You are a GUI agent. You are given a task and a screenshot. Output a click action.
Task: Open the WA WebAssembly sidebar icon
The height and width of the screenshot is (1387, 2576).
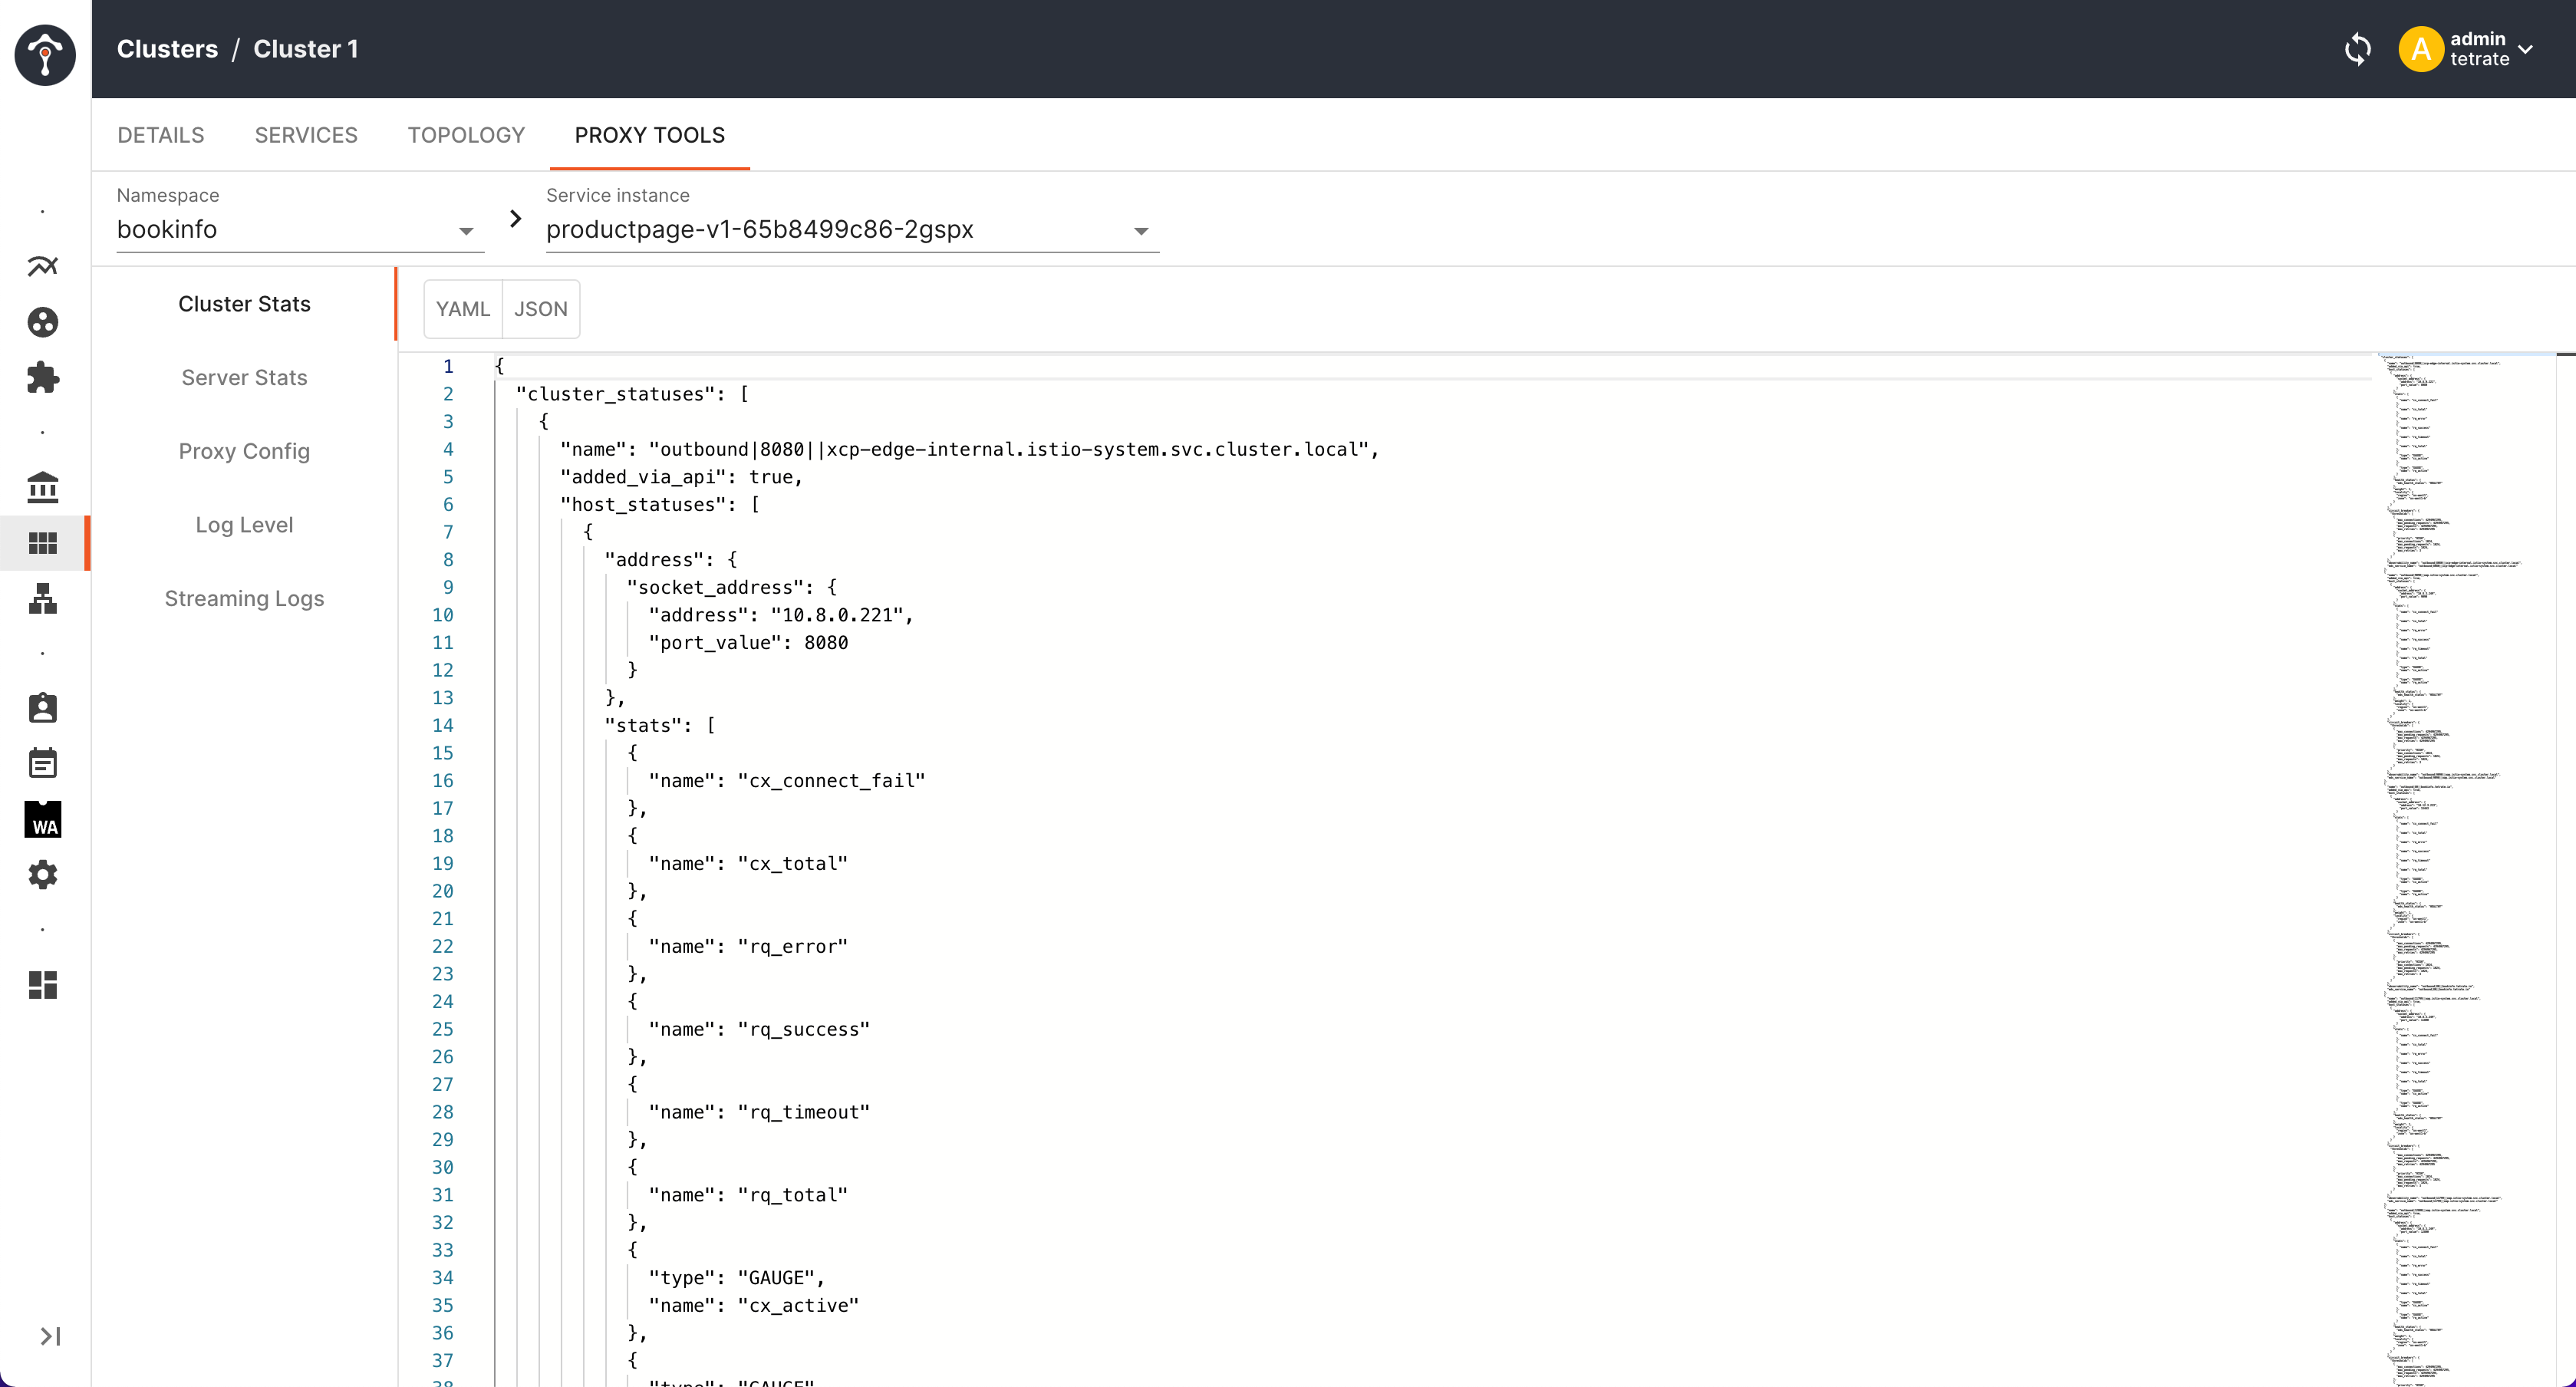click(x=43, y=819)
